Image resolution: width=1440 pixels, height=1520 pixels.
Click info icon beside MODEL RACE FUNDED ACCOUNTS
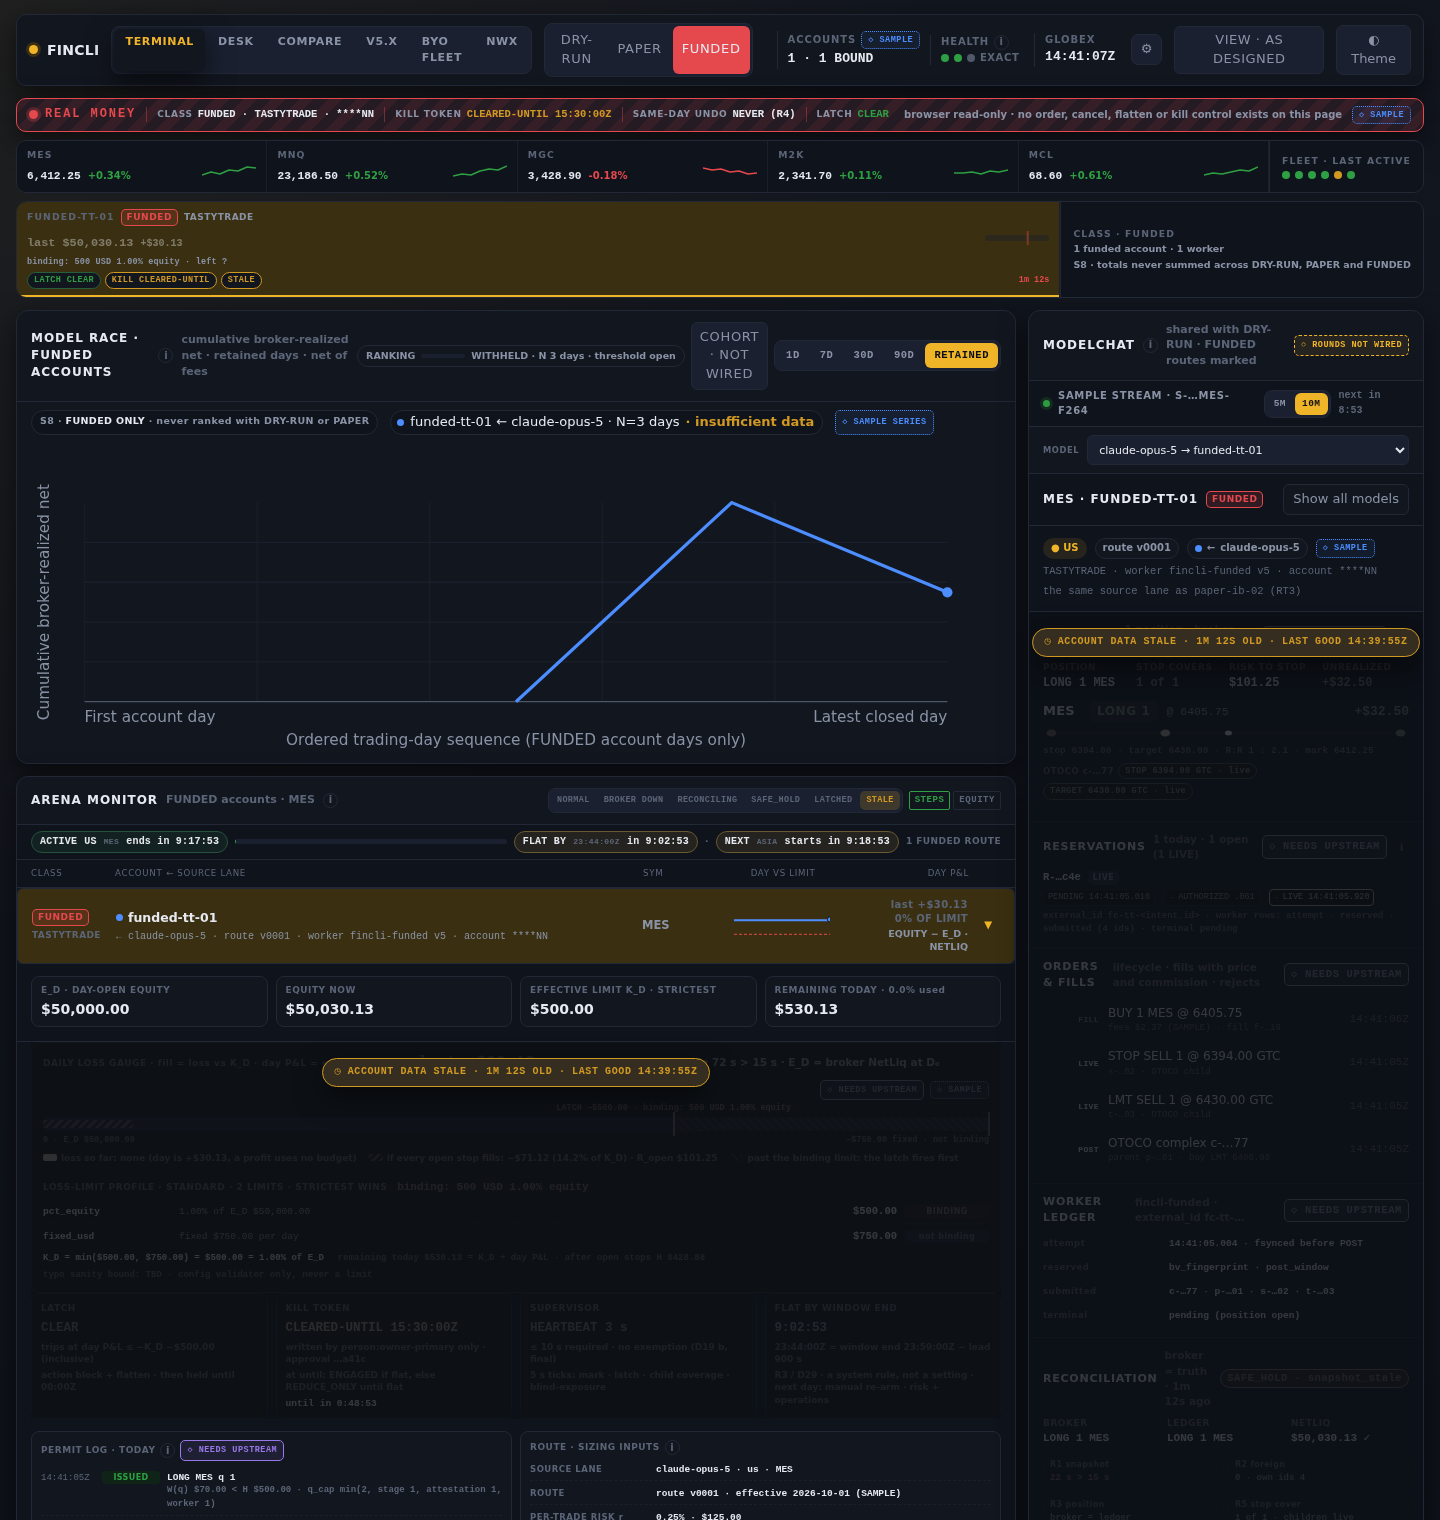pyautogui.click(x=167, y=356)
